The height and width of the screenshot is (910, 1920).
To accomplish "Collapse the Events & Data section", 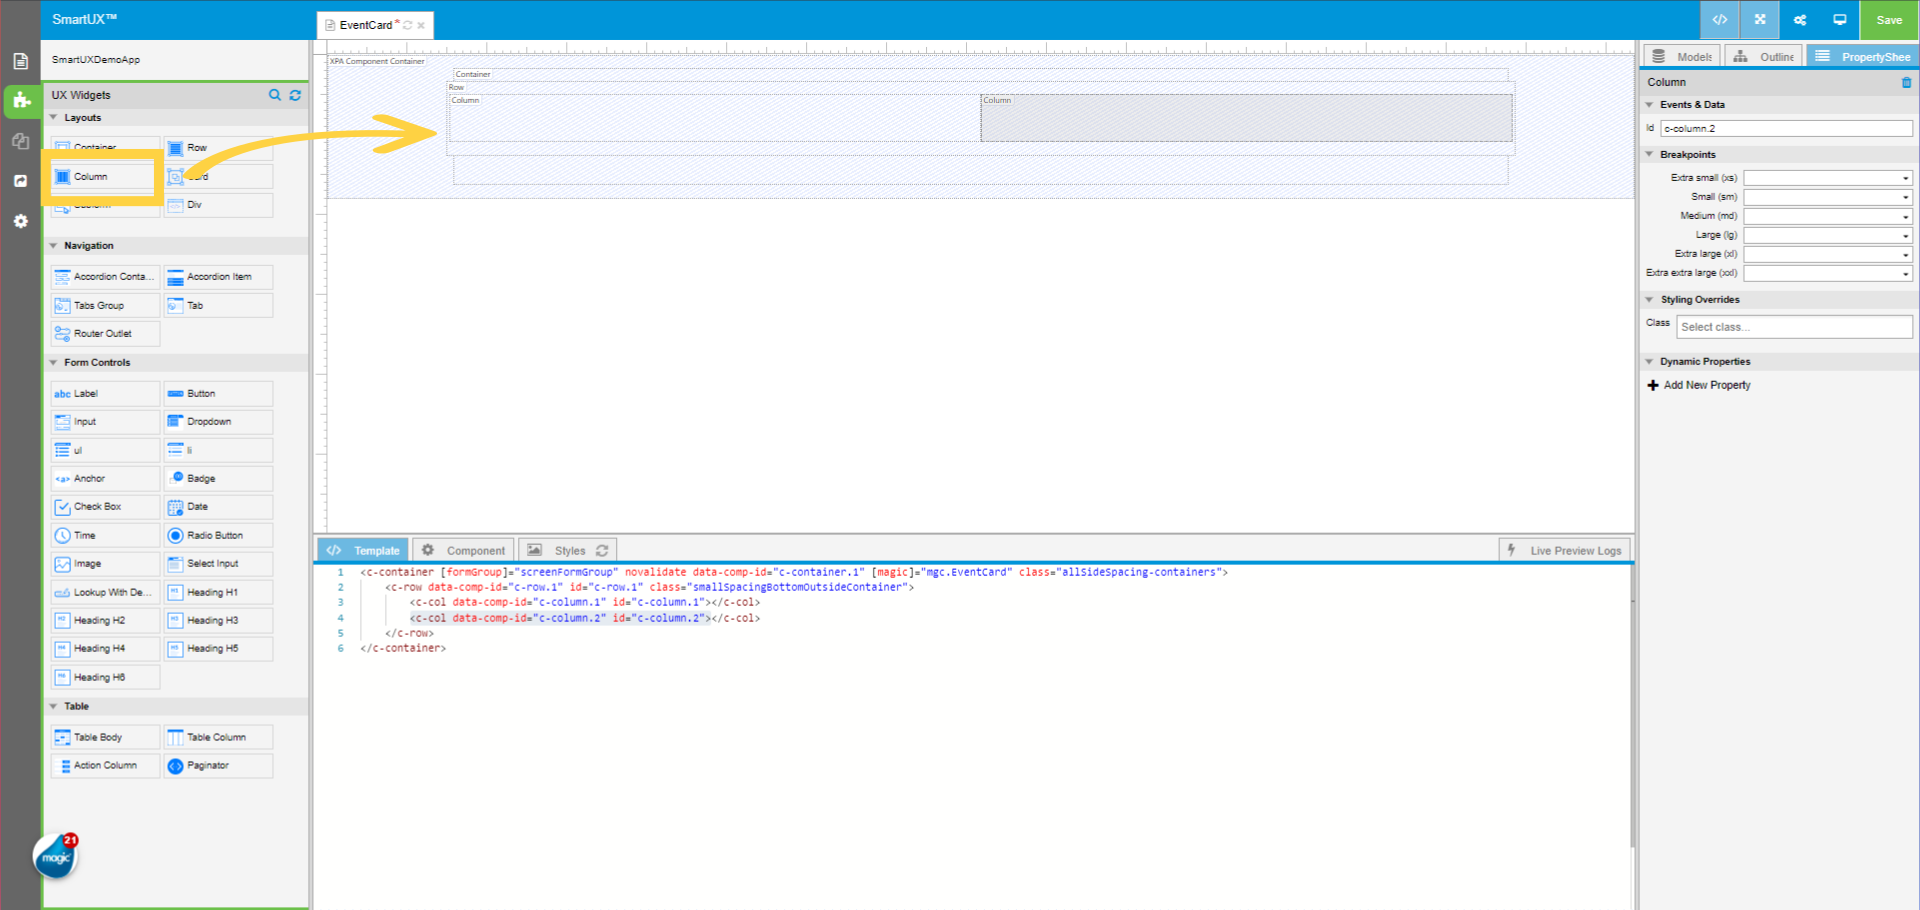I will pyautogui.click(x=1650, y=104).
